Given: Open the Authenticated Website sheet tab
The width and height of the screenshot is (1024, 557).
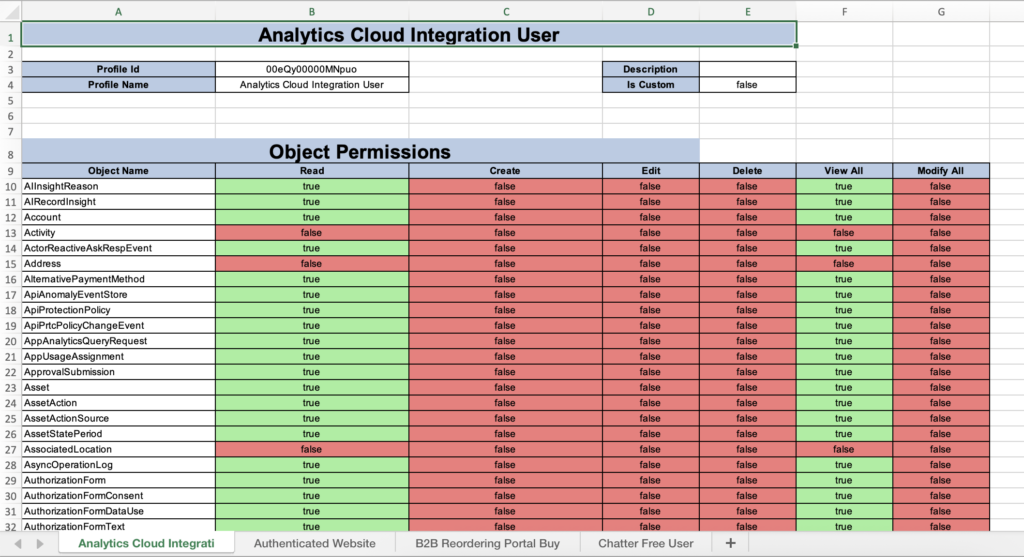Looking at the screenshot, I should click(x=315, y=543).
